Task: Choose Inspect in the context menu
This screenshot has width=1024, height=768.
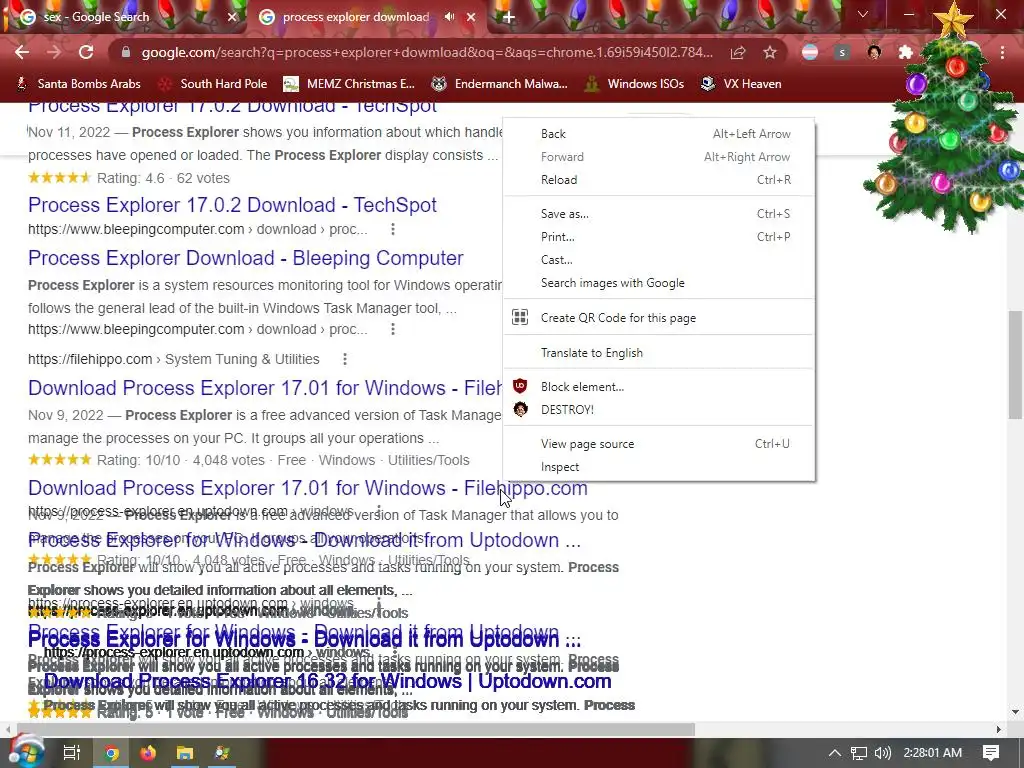Action: 659,467
